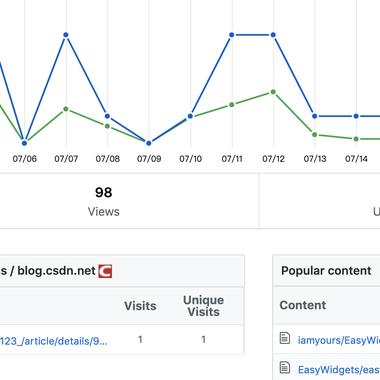The image size is (380, 380).
Task: Click file icon next to iamyours/EasyWi link
Action: (285, 338)
